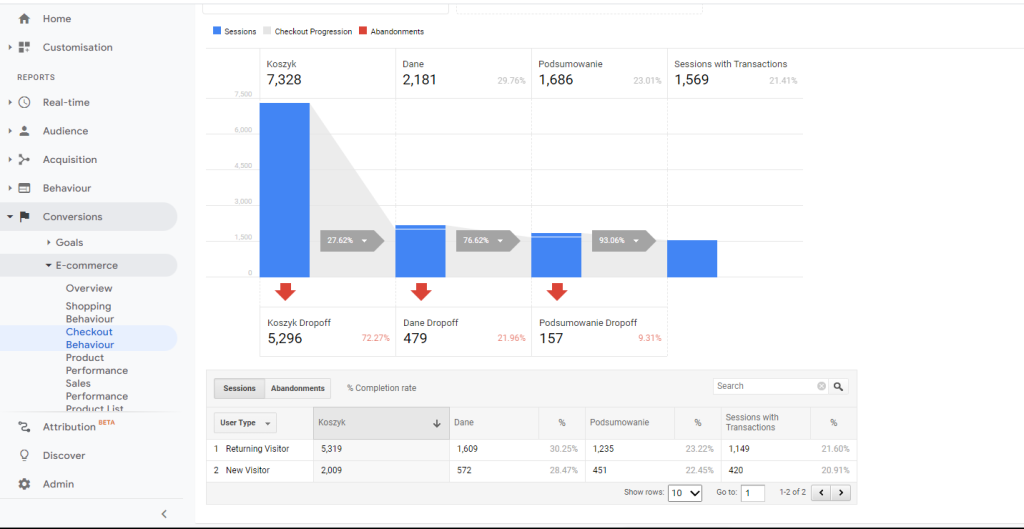1024x529 pixels.
Task: Click the table Search input field
Action: pos(765,386)
